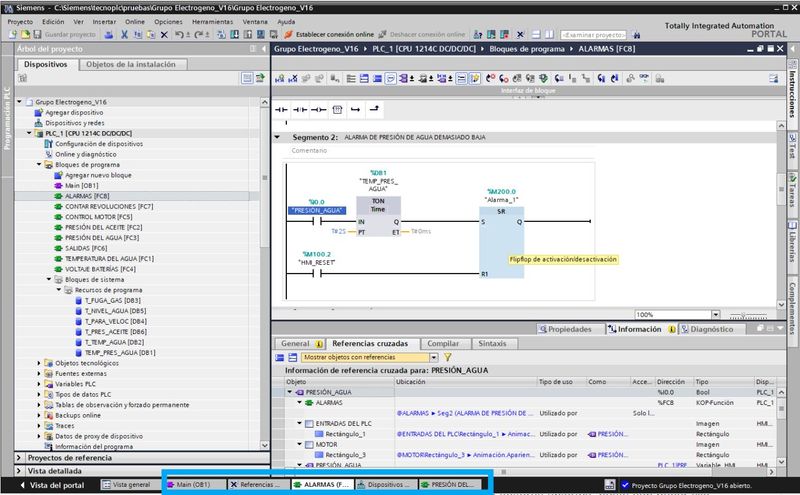This screenshot has width=800, height=495.
Task: Toggle the project tree header view button
Action: pos(247,78)
